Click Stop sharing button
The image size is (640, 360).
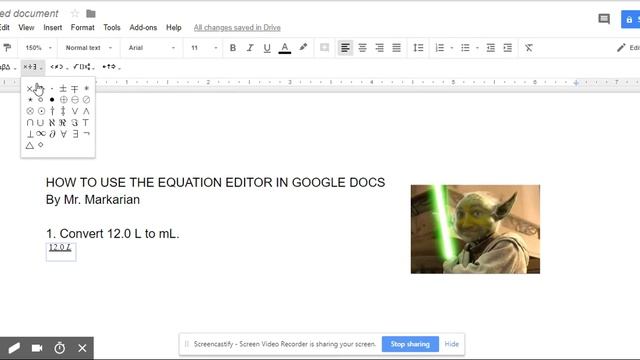tap(410, 344)
